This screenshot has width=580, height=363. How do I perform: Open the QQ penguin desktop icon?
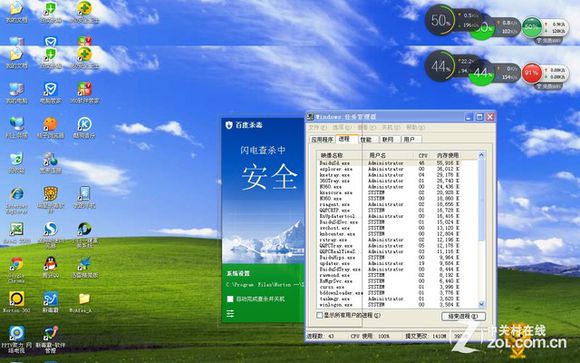click(x=50, y=264)
